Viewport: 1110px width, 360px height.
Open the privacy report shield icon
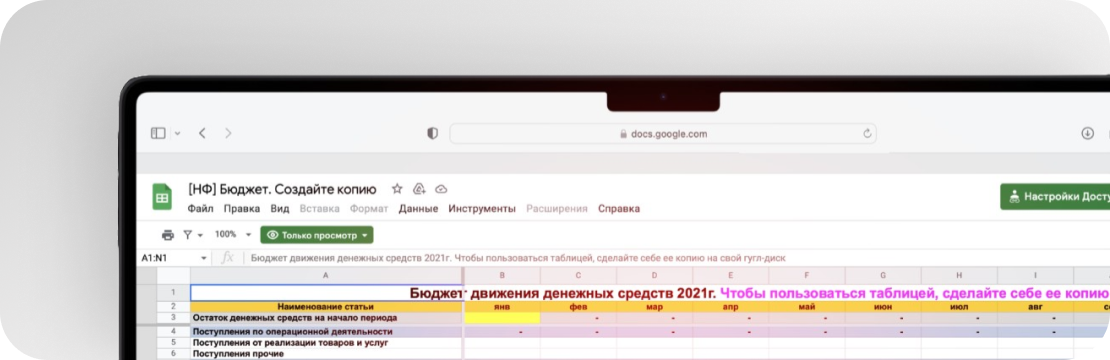point(433,133)
